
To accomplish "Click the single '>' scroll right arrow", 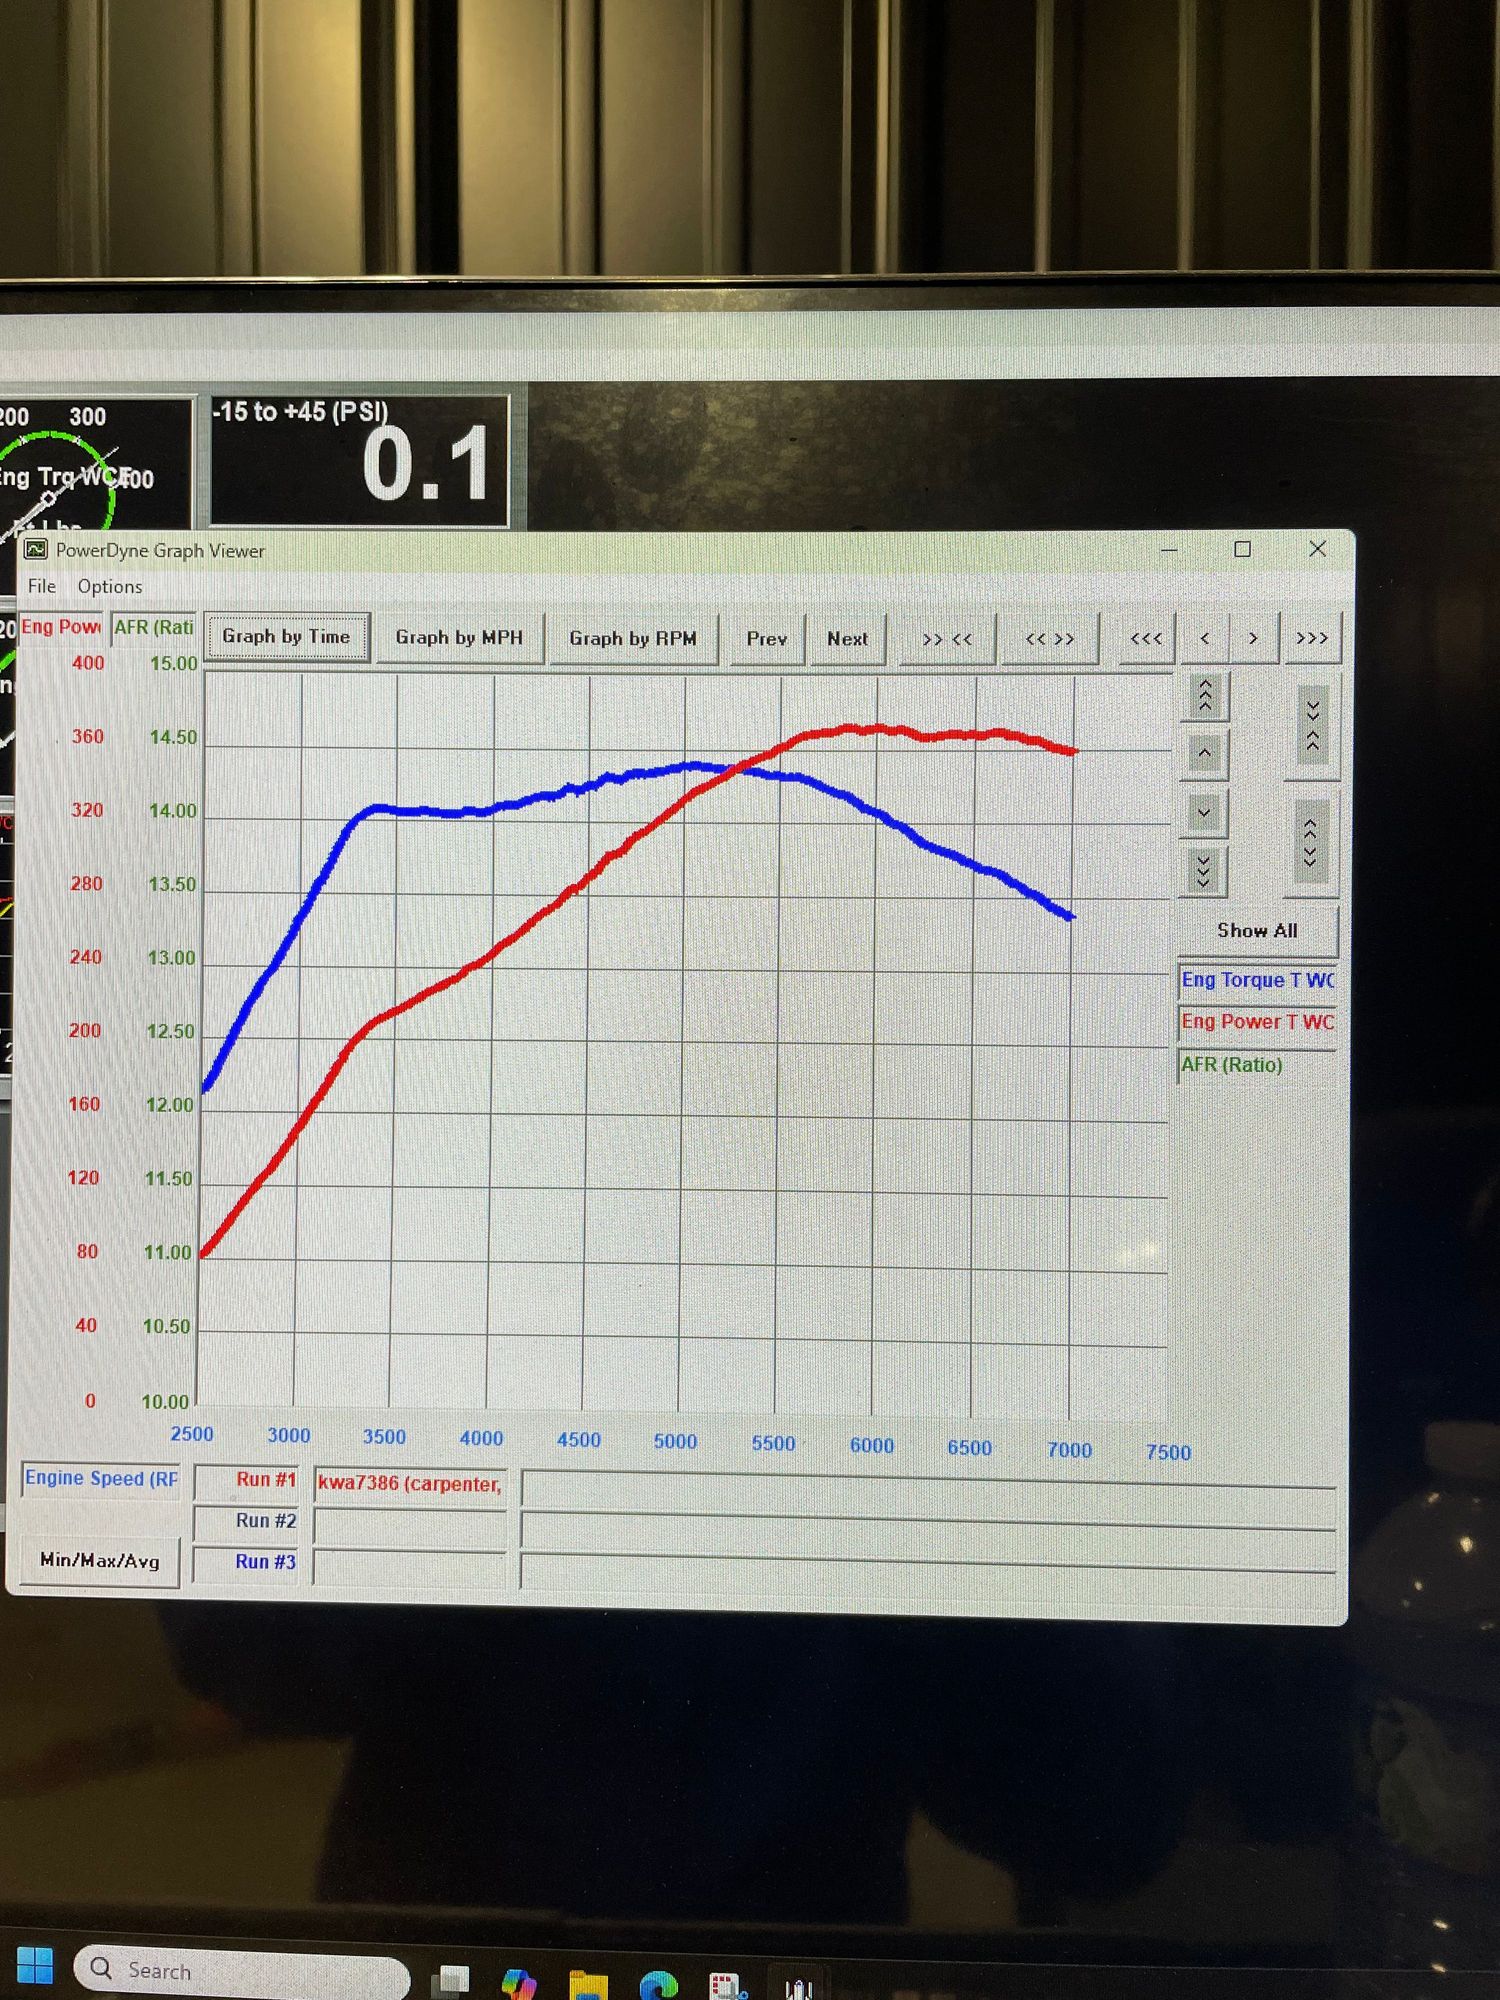I will click(x=1253, y=639).
